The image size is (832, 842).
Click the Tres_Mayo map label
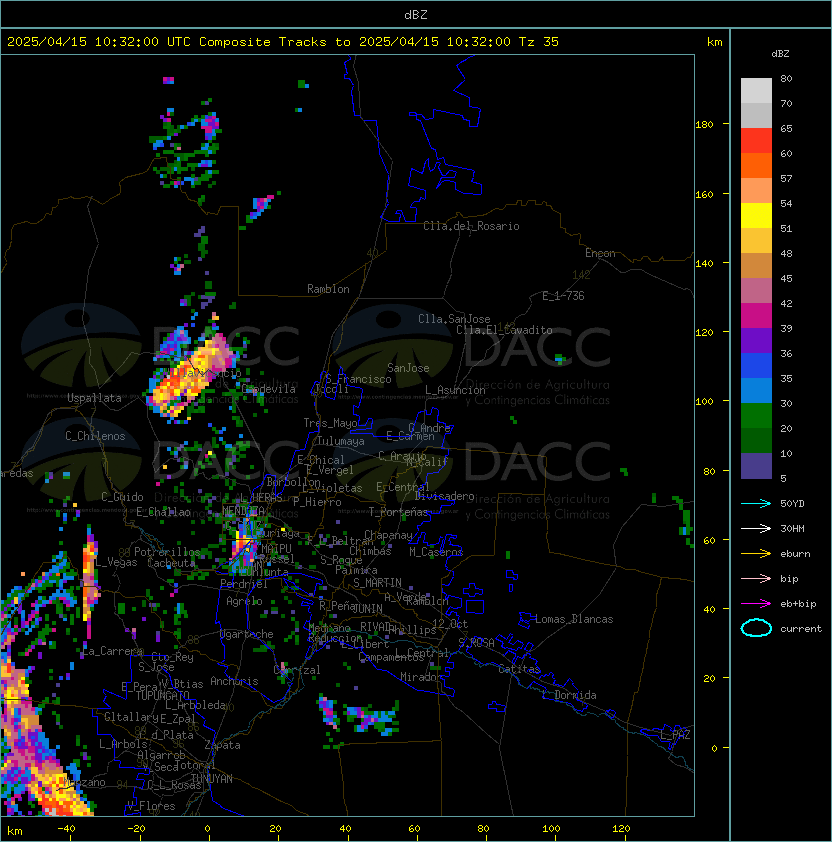click(x=330, y=423)
